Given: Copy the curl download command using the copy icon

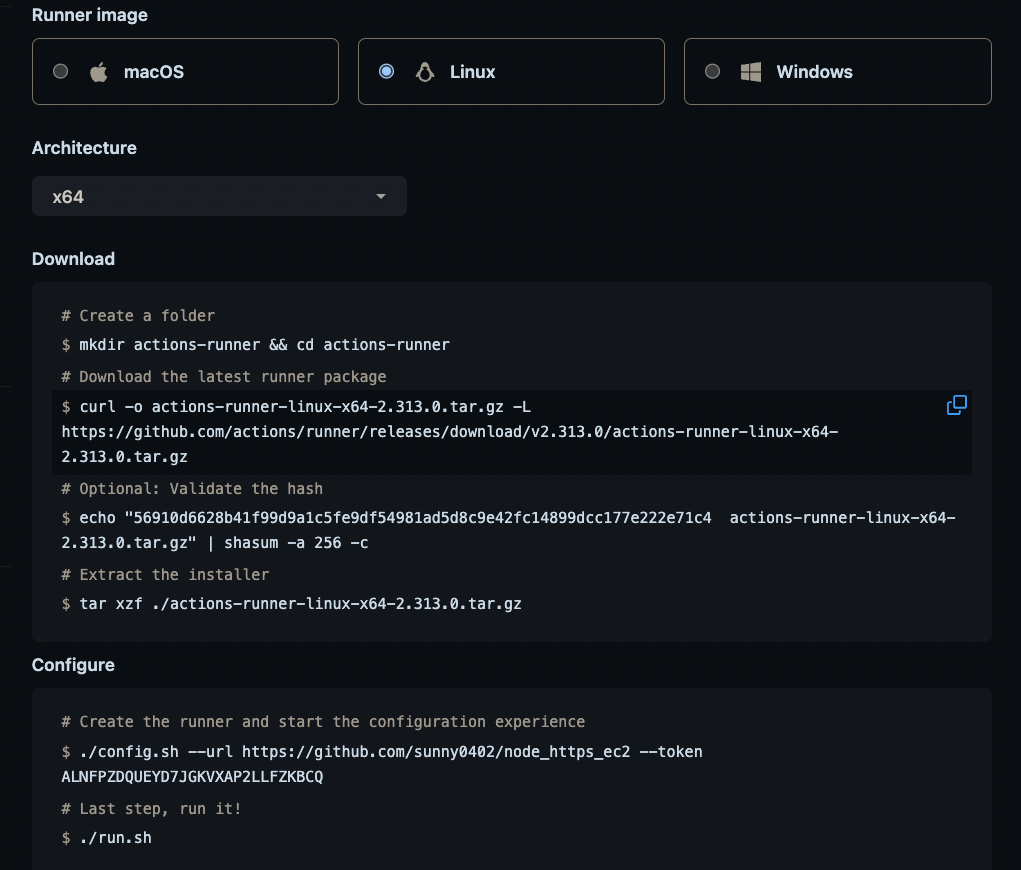Looking at the screenshot, I should pyautogui.click(x=956, y=405).
